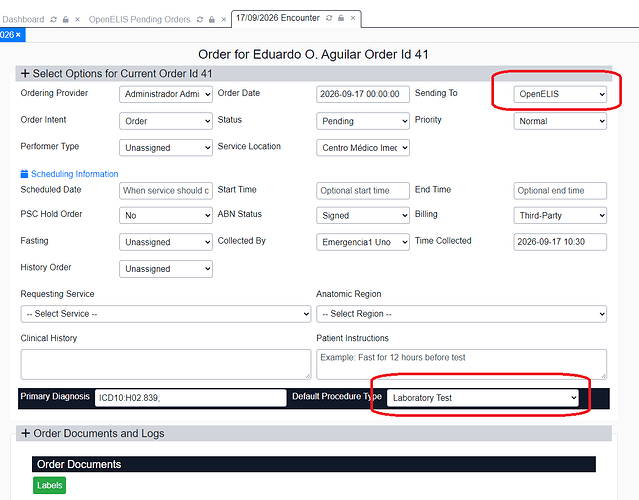
Task: Switch to the Dashboard tab
Action: click(23, 19)
